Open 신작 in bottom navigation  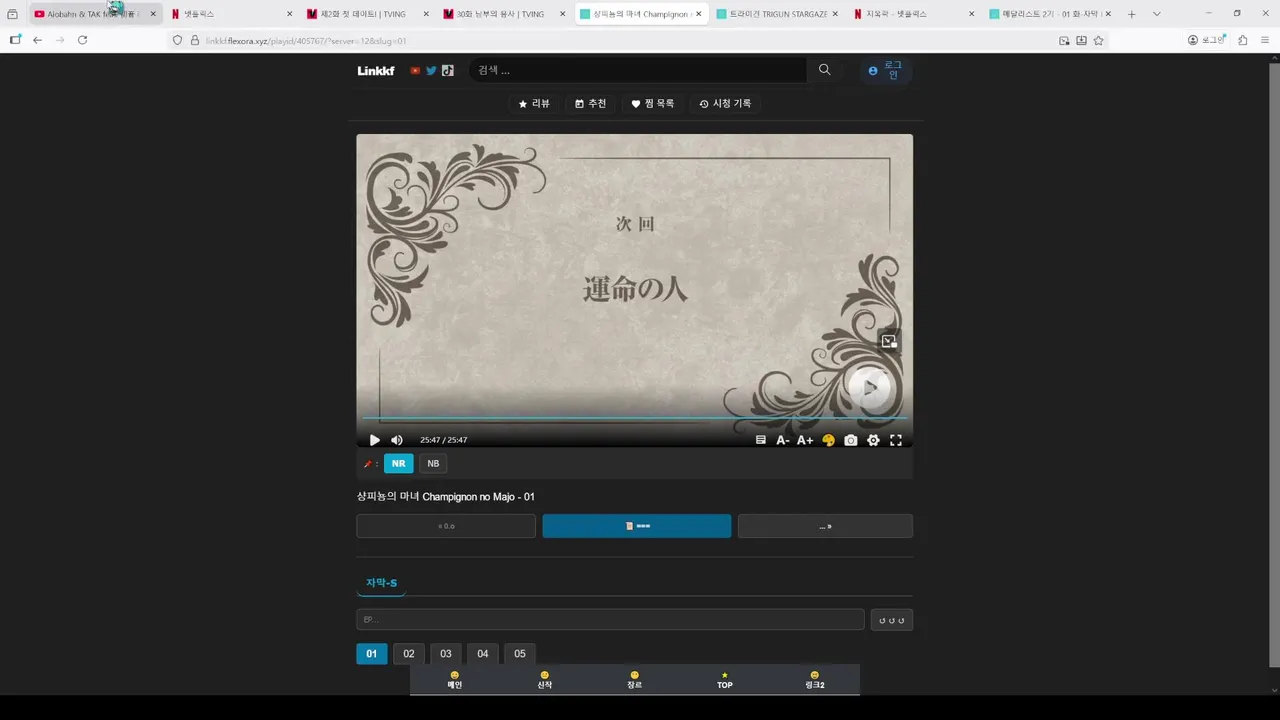[545, 680]
